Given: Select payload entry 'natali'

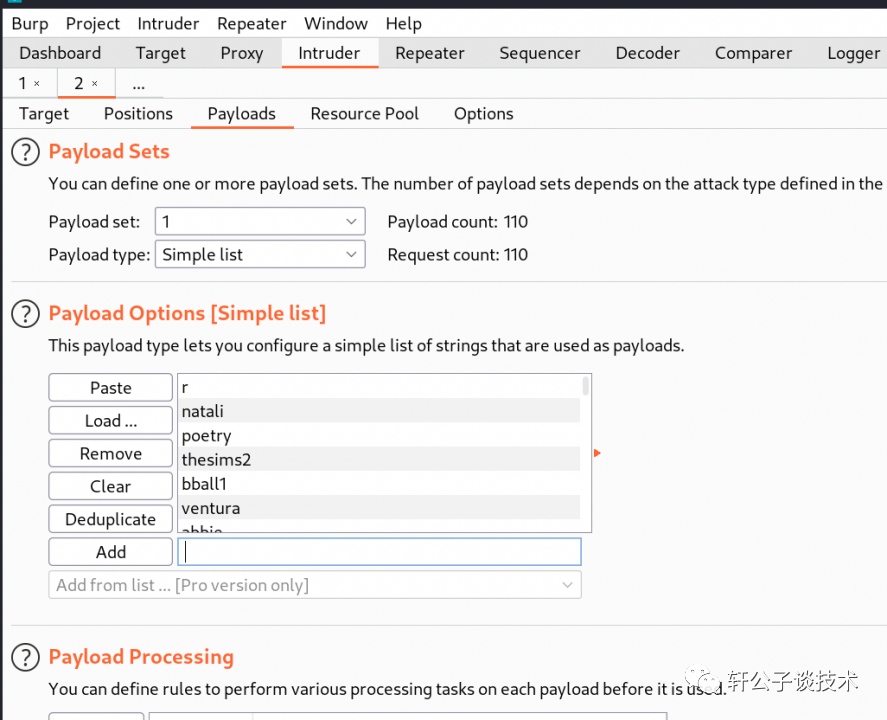Looking at the screenshot, I should click(x=379, y=411).
